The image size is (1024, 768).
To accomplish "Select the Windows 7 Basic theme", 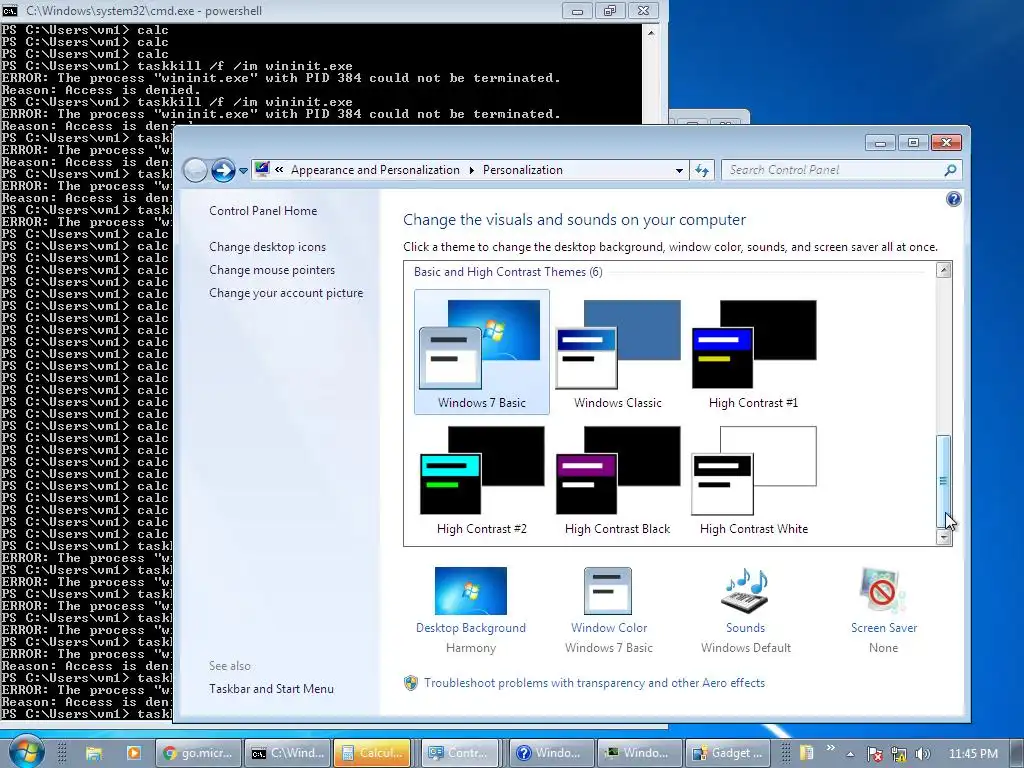I will (482, 353).
